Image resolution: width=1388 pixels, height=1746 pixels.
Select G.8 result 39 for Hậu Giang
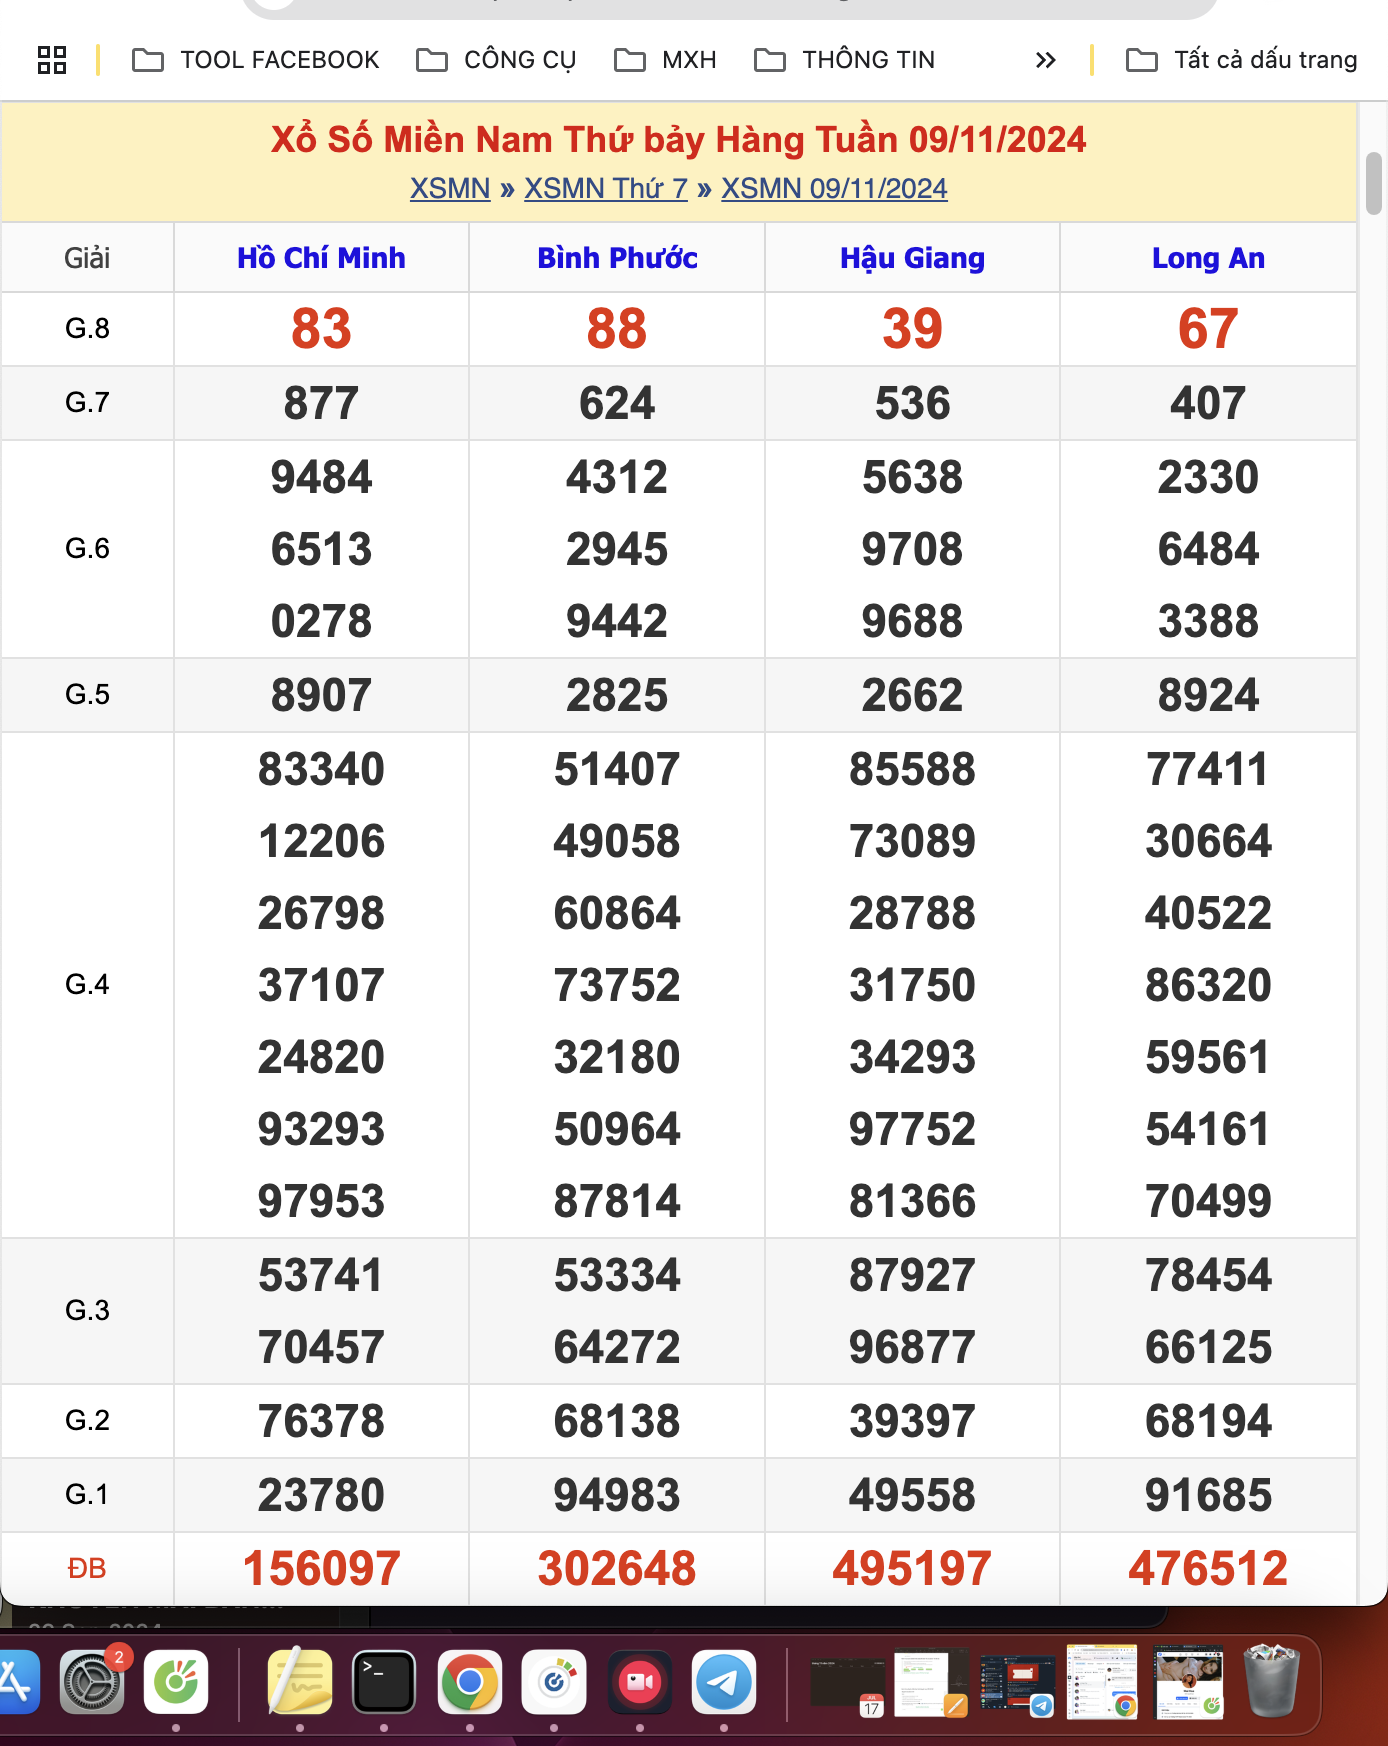click(912, 329)
